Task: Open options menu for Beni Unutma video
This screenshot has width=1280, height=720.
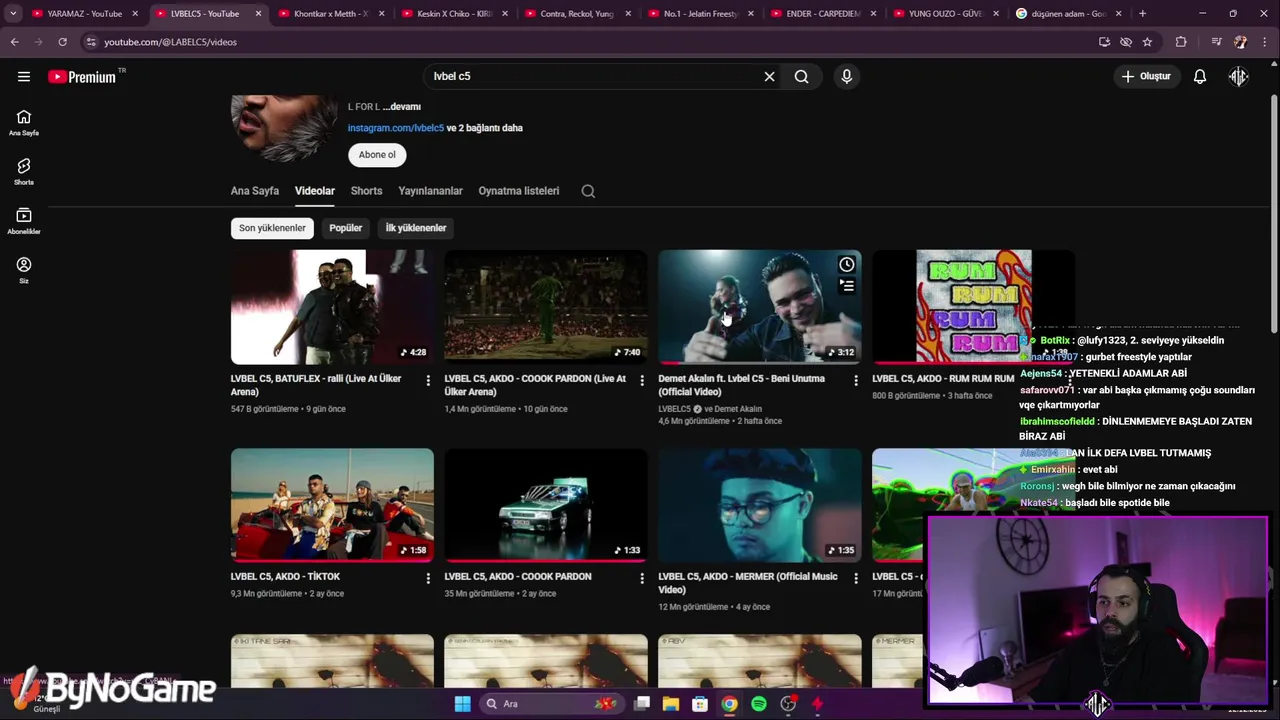Action: (856, 380)
